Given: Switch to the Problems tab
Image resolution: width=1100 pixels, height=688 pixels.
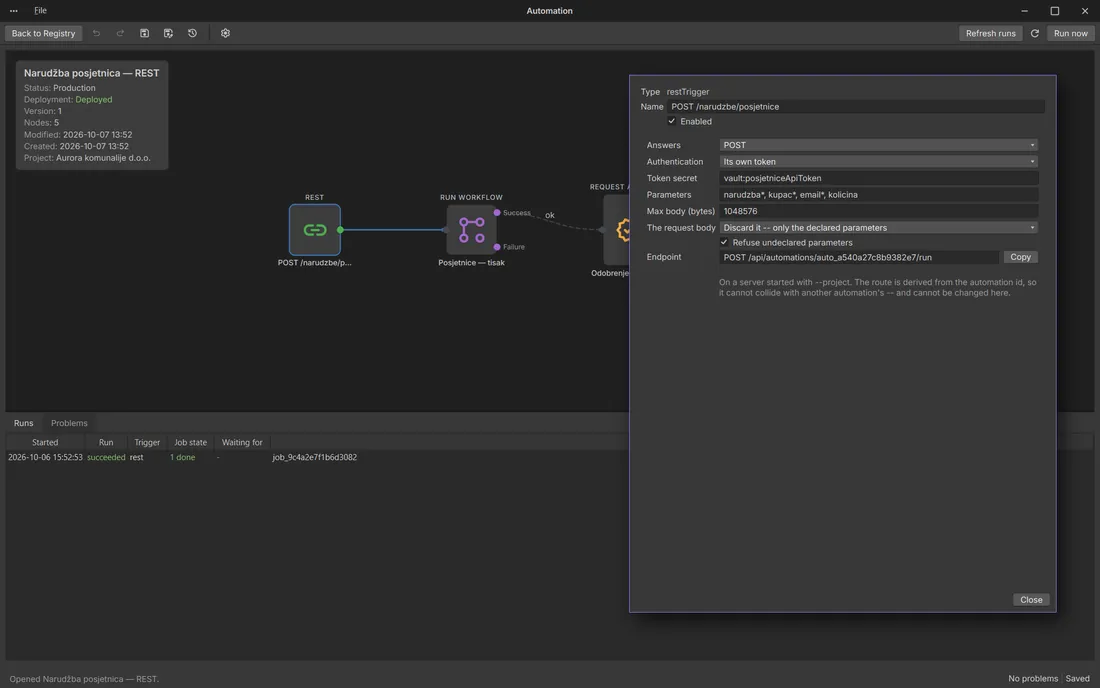Looking at the screenshot, I should tap(69, 423).
